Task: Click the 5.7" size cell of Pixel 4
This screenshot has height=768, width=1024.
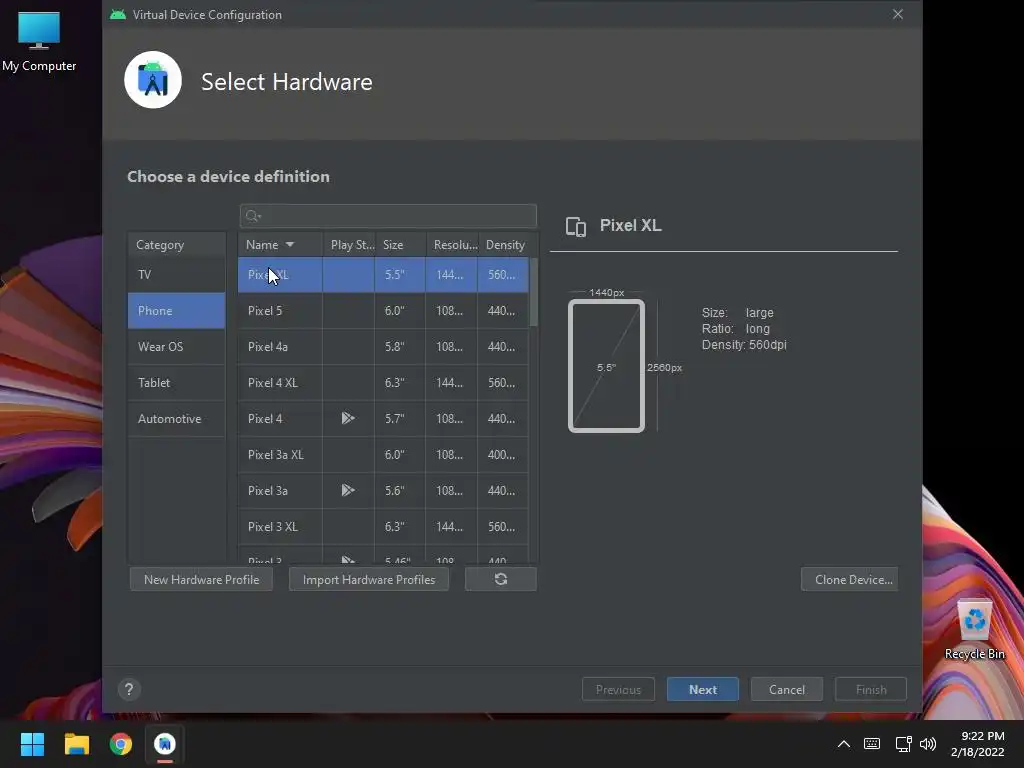Action: pos(400,419)
